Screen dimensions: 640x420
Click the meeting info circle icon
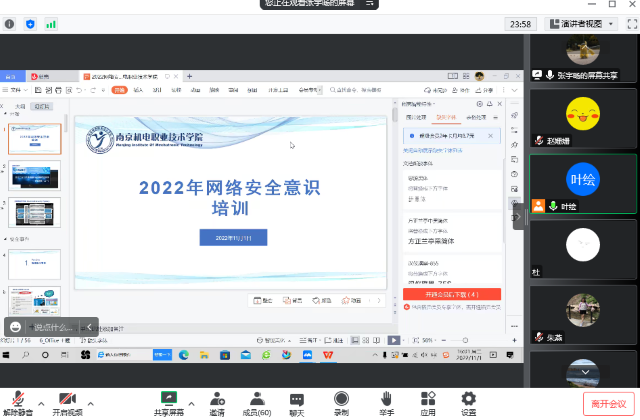(x=10, y=23)
